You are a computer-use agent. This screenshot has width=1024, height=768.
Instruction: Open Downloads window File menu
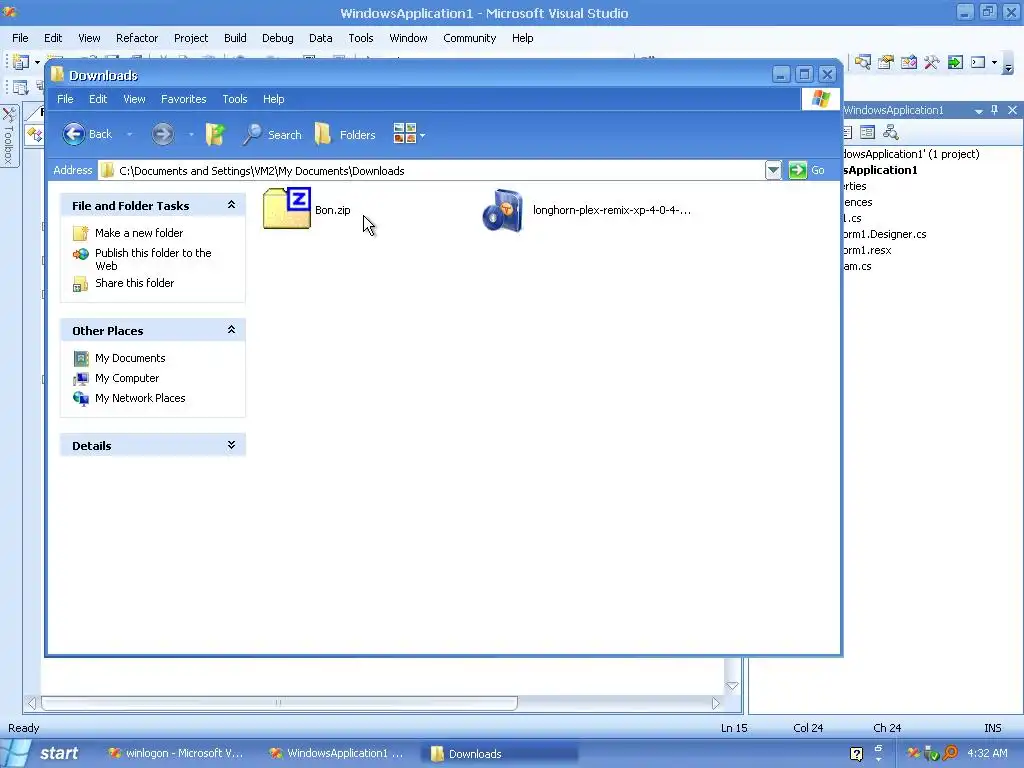65,99
